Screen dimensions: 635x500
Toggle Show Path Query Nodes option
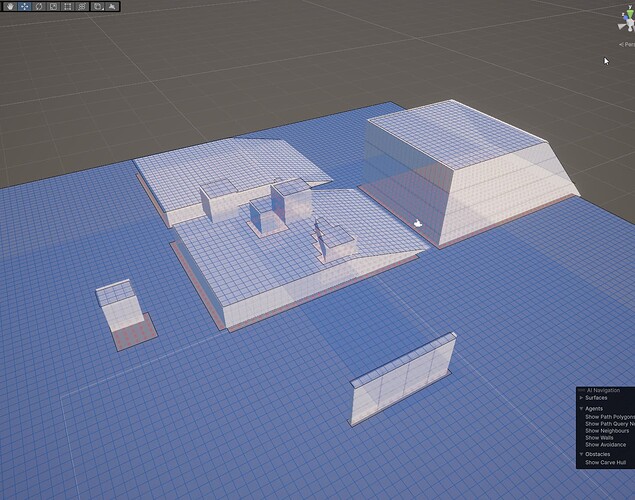click(x=609, y=424)
